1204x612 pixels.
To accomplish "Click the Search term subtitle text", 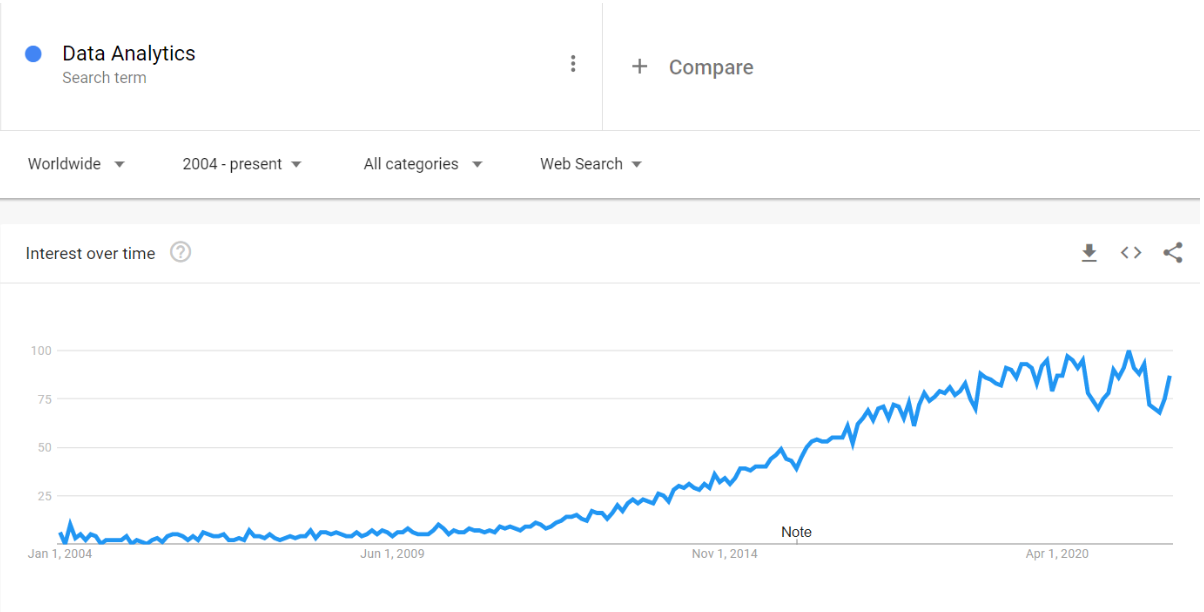I will point(104,78).
